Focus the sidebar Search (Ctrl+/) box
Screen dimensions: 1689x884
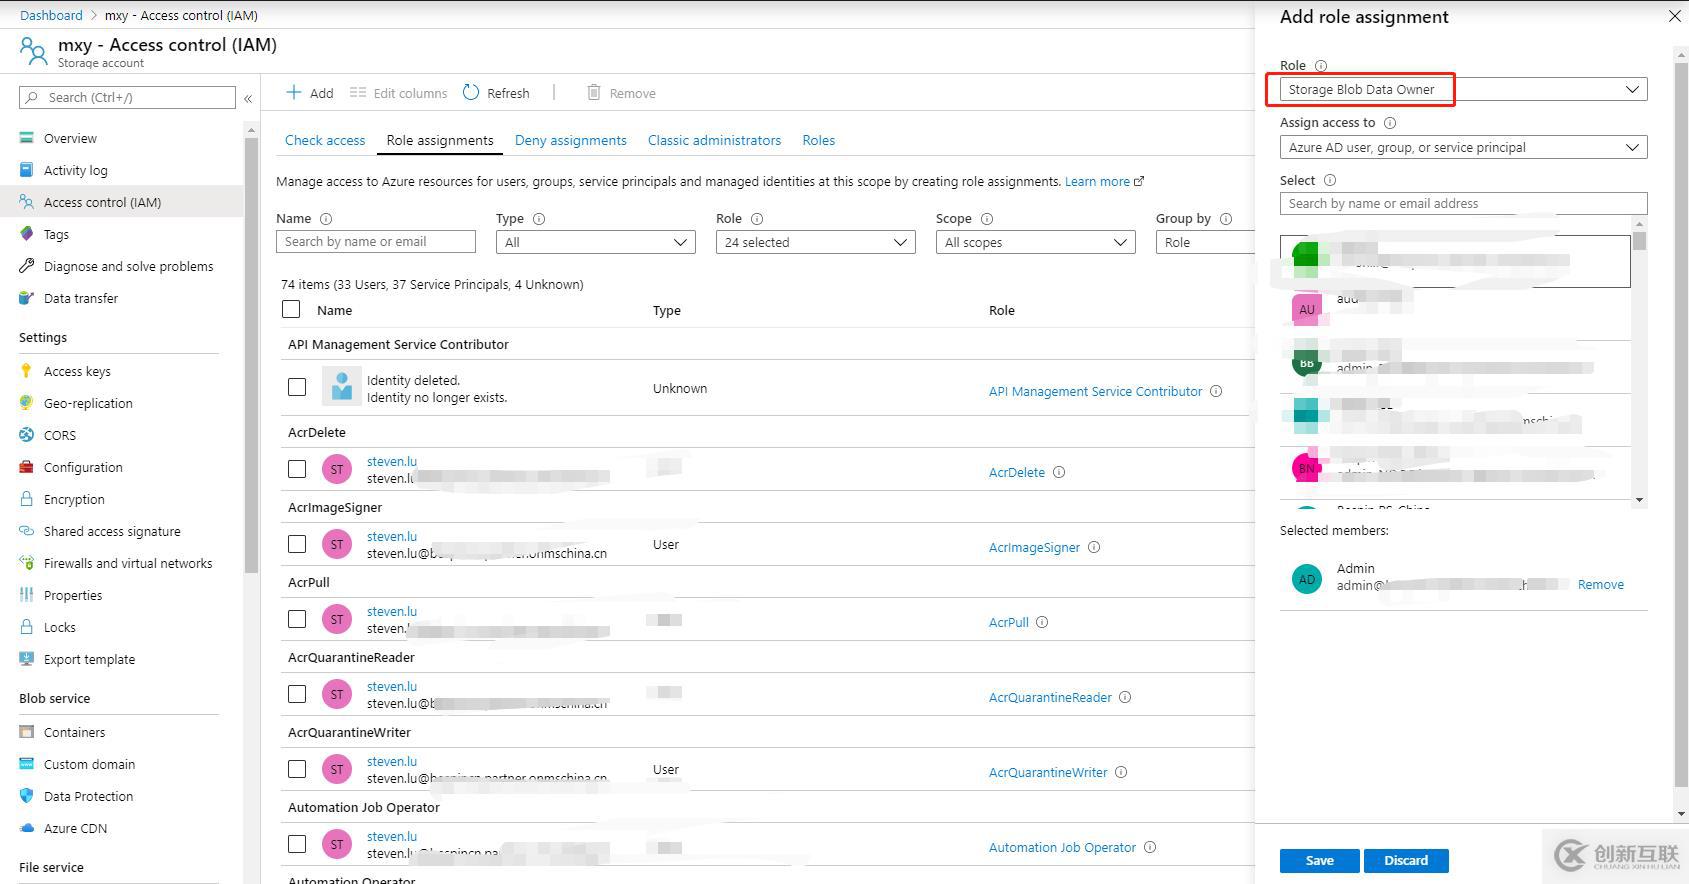point(127,97)
